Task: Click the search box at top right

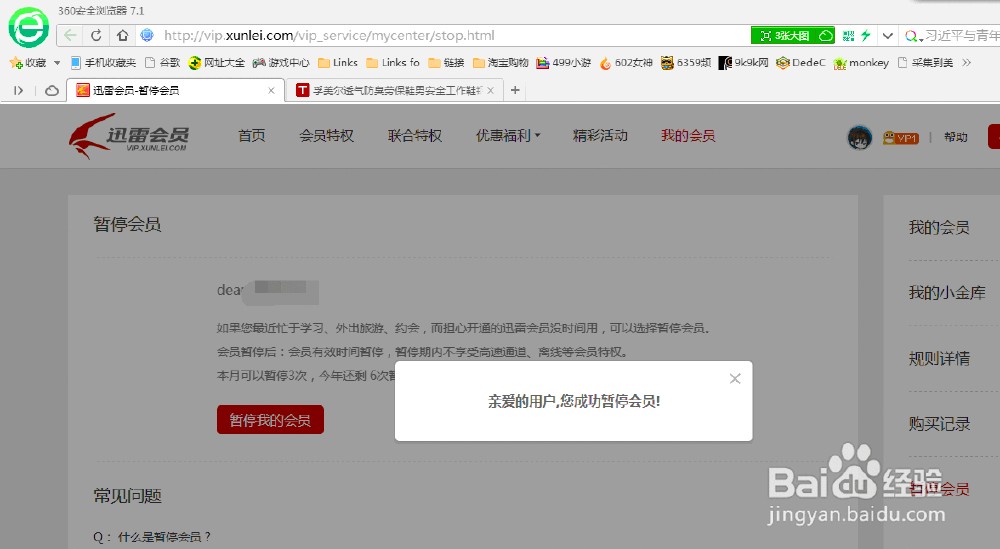Action: [962, 36]
